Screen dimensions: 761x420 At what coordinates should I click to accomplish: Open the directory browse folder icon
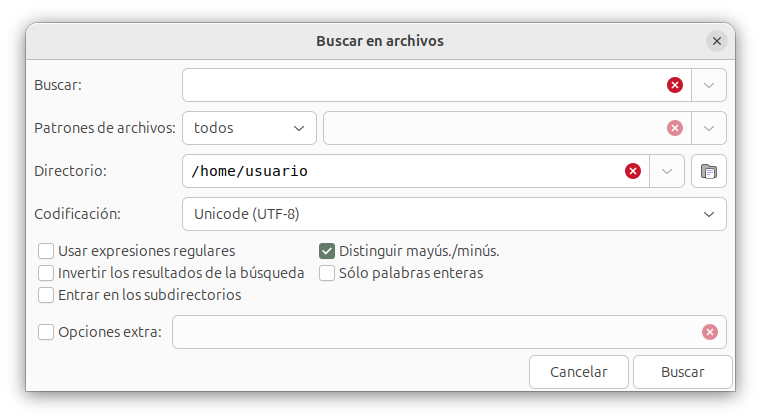(709, 171)
